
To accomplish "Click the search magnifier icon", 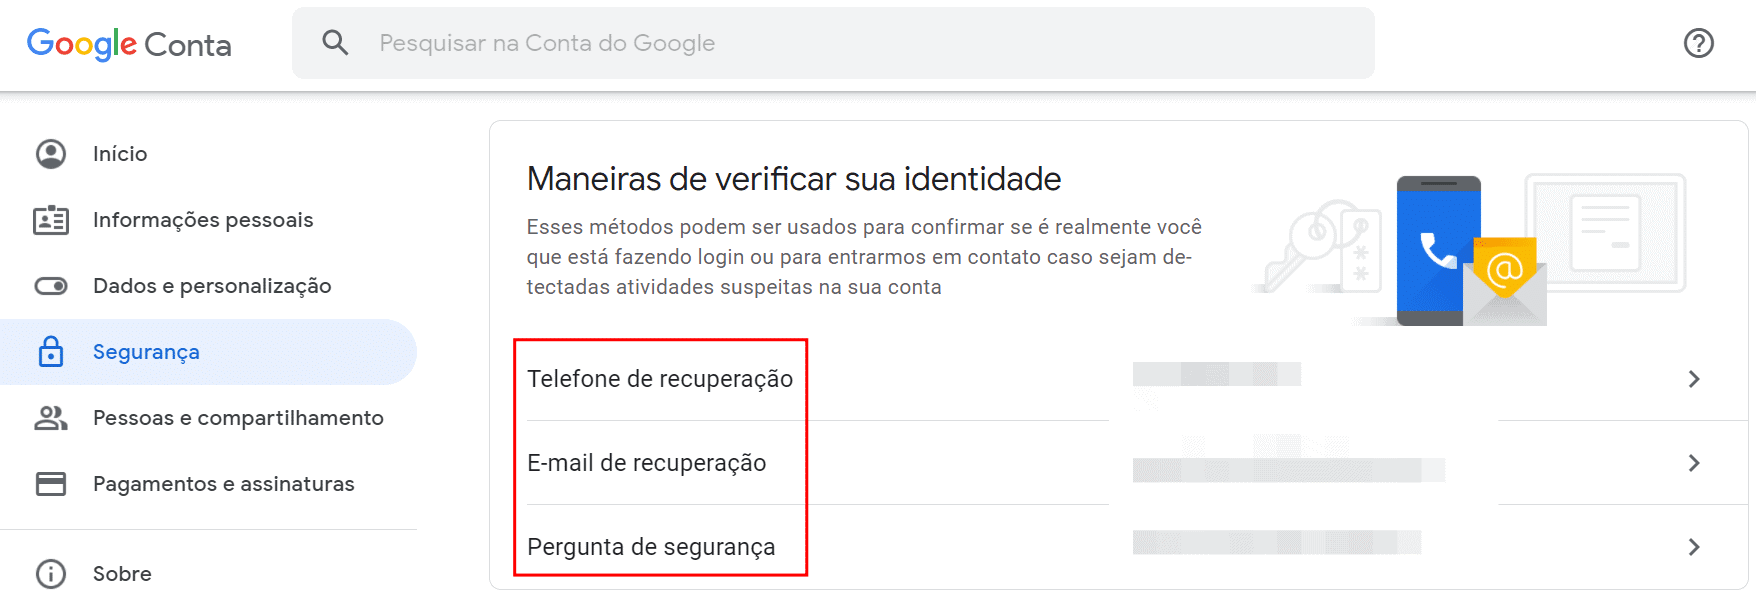I will (x=335, y=43).
